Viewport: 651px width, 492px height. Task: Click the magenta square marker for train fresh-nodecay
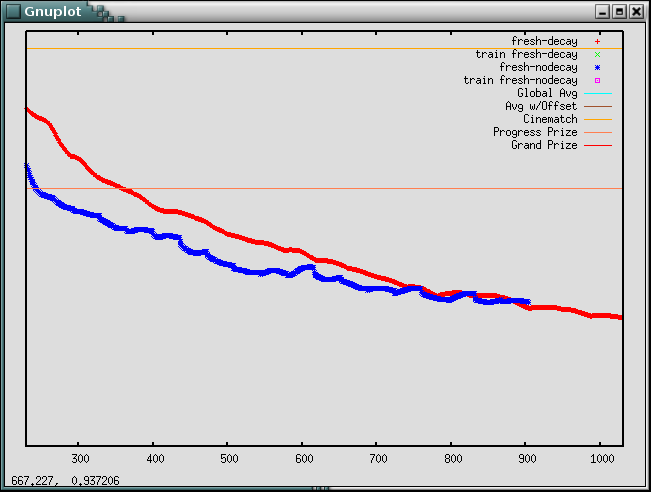[597, 80]
